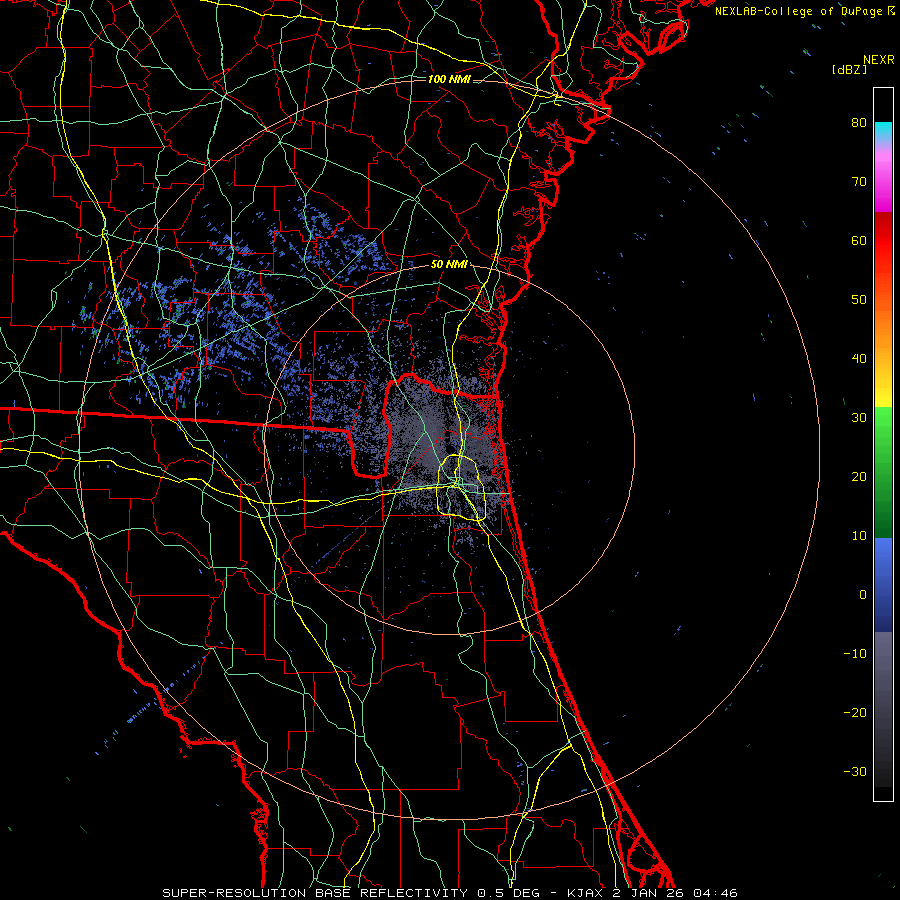The width and height of the screenshot is (900, 900).
Task: Click the -20 dBZ scale value
Action: 855,712
